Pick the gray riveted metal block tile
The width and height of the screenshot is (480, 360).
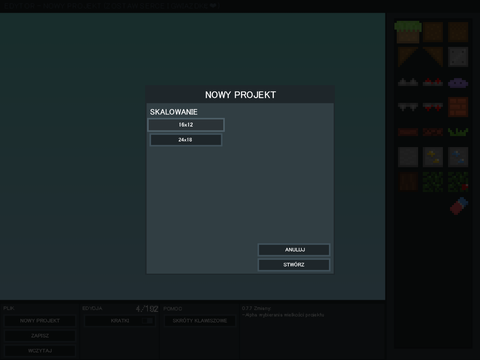[458, 57]
